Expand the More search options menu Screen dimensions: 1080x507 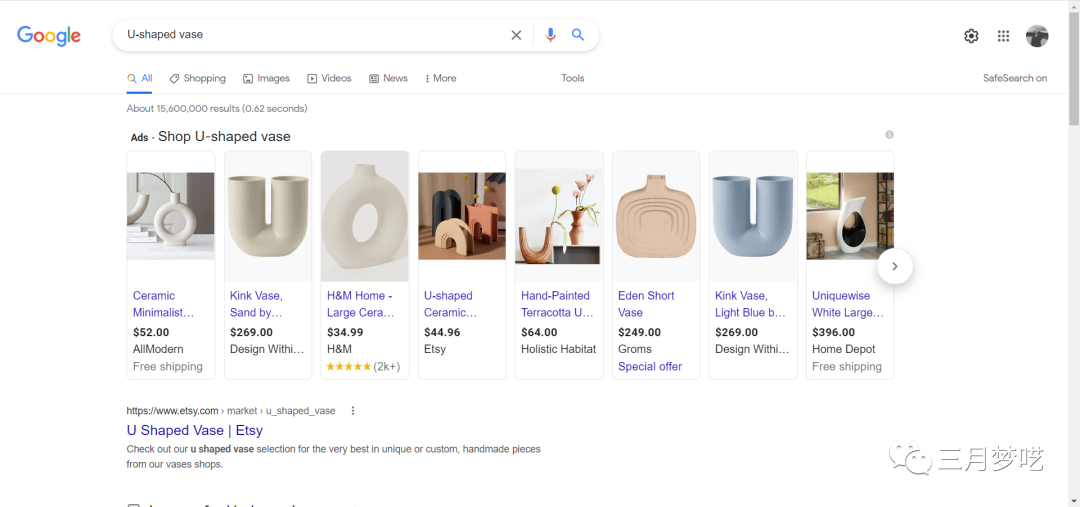click(x=441, y=79)
